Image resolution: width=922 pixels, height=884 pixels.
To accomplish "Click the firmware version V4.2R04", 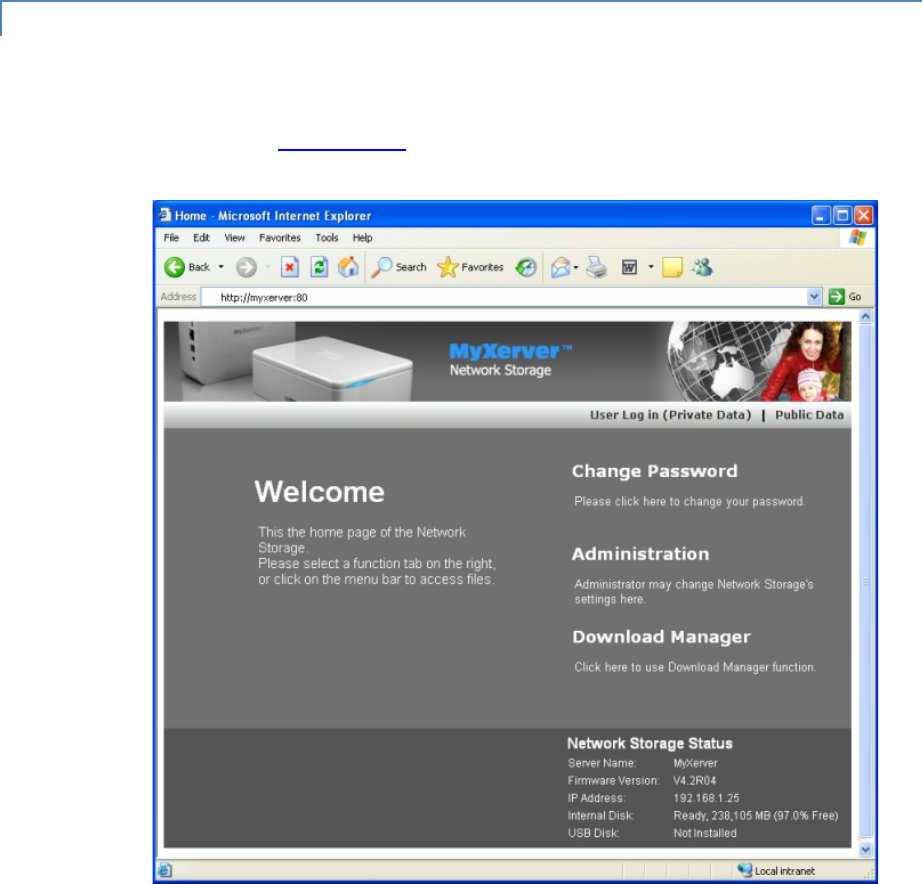I will click(x=694, y=780).
